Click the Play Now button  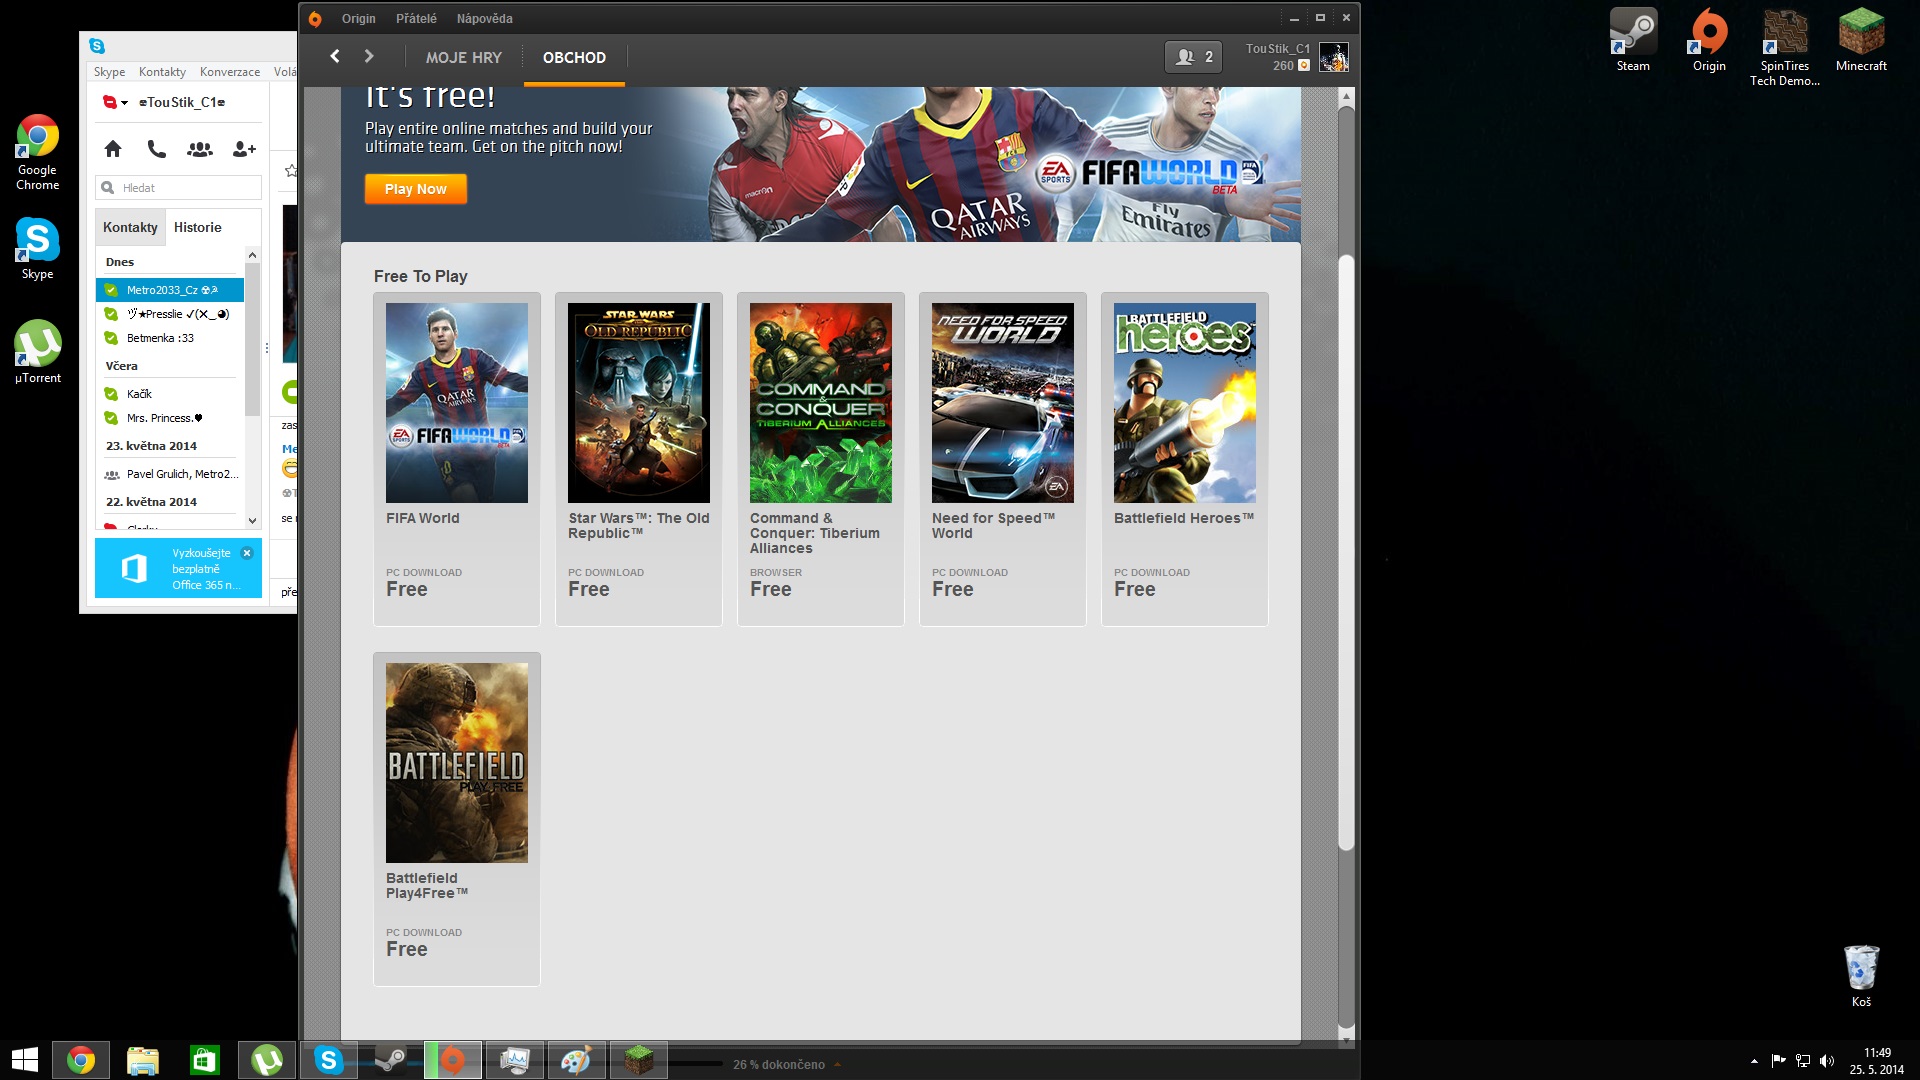click(x=415, y=189)
